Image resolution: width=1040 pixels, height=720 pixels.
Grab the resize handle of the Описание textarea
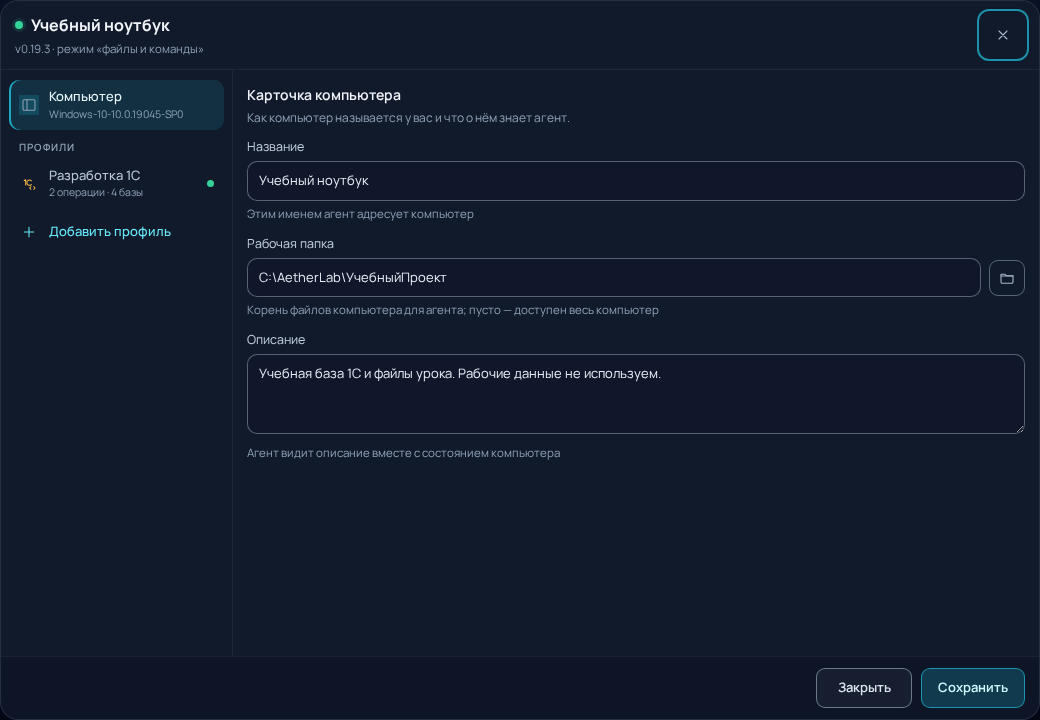click(x=1019, y=428)
